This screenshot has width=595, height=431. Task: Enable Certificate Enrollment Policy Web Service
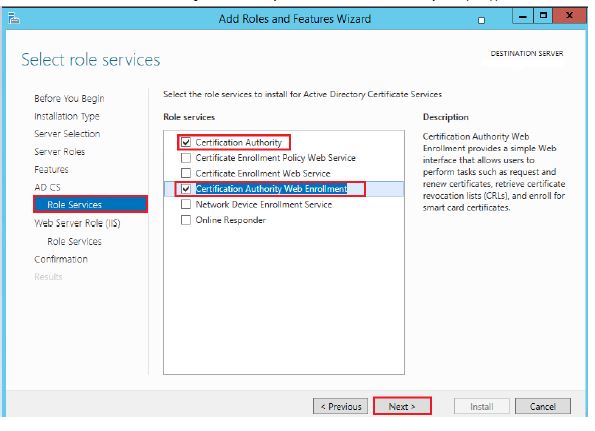coord(186,157)
